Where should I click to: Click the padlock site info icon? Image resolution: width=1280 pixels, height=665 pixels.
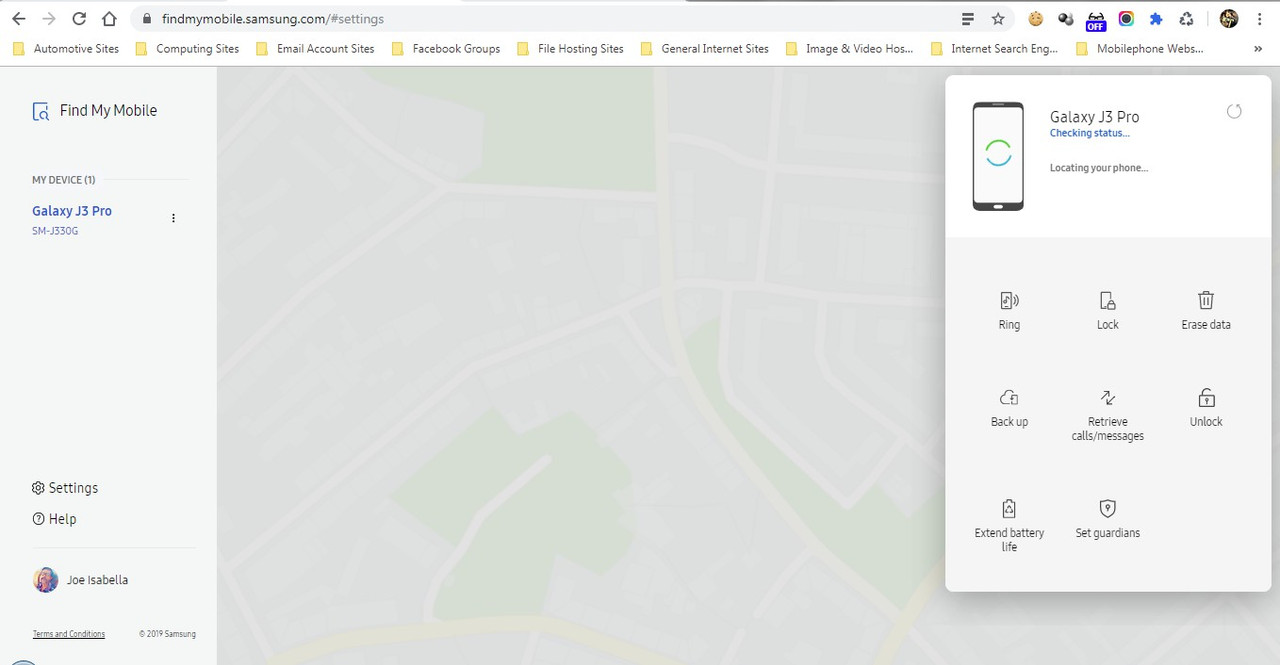(147, 19)
